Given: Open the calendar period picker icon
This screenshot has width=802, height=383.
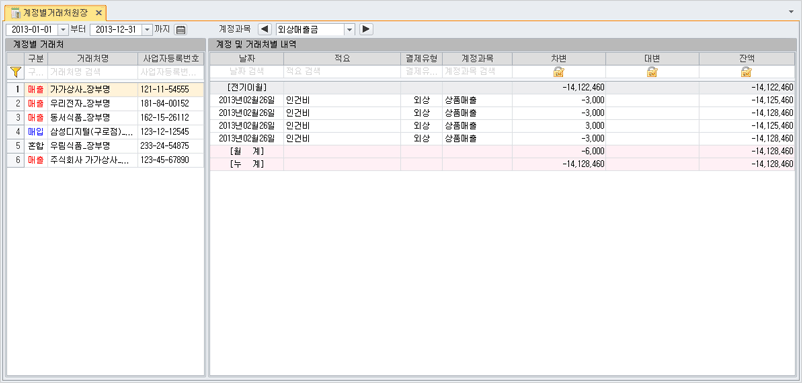Looking at the screenshot, I should tap(181, 30).
